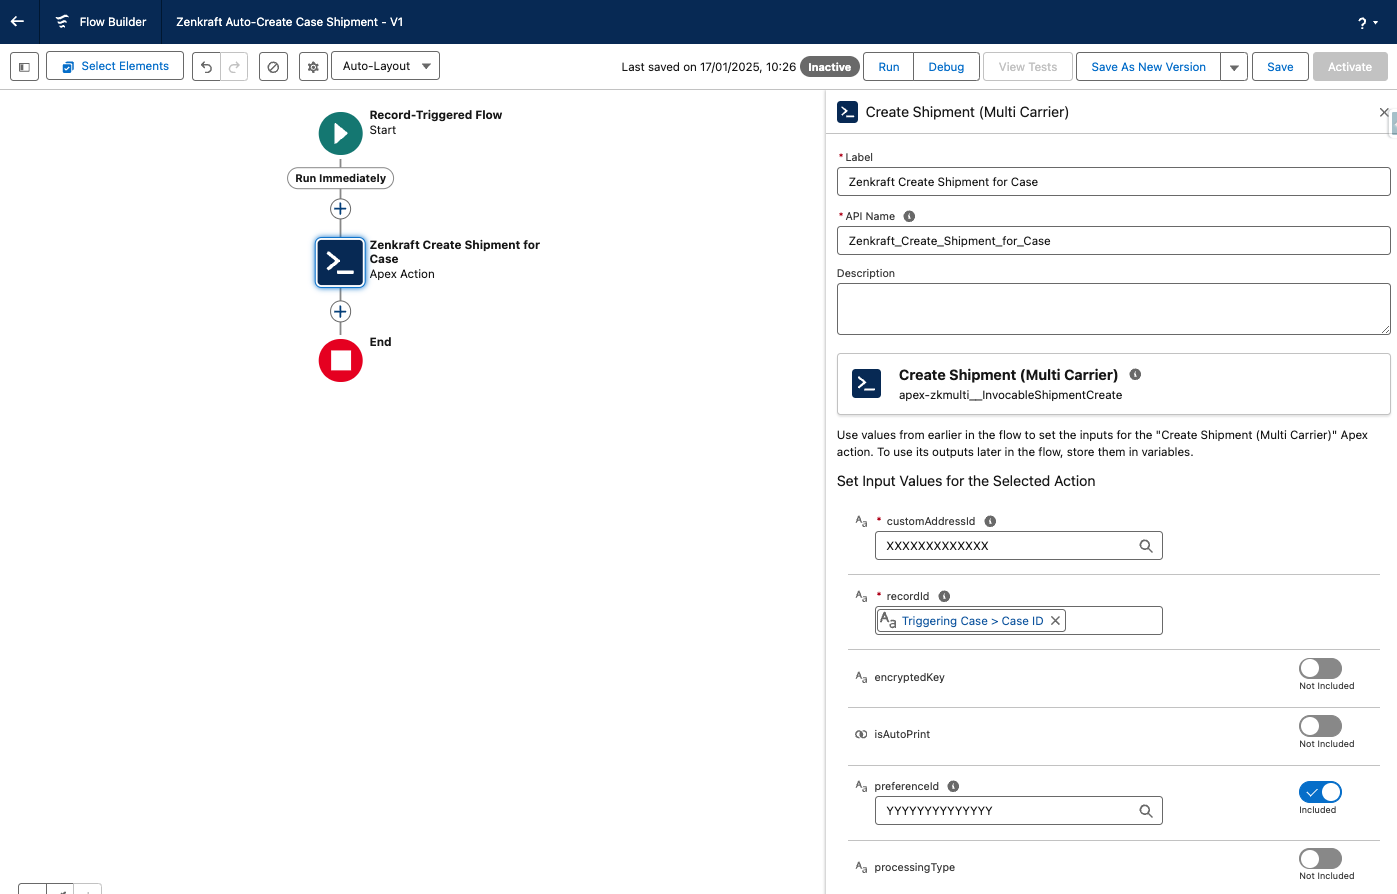The height and width of the screenshot is (894, 1397).
Task: Add element after Run Immediately
Action: click(x=340, y=209)
